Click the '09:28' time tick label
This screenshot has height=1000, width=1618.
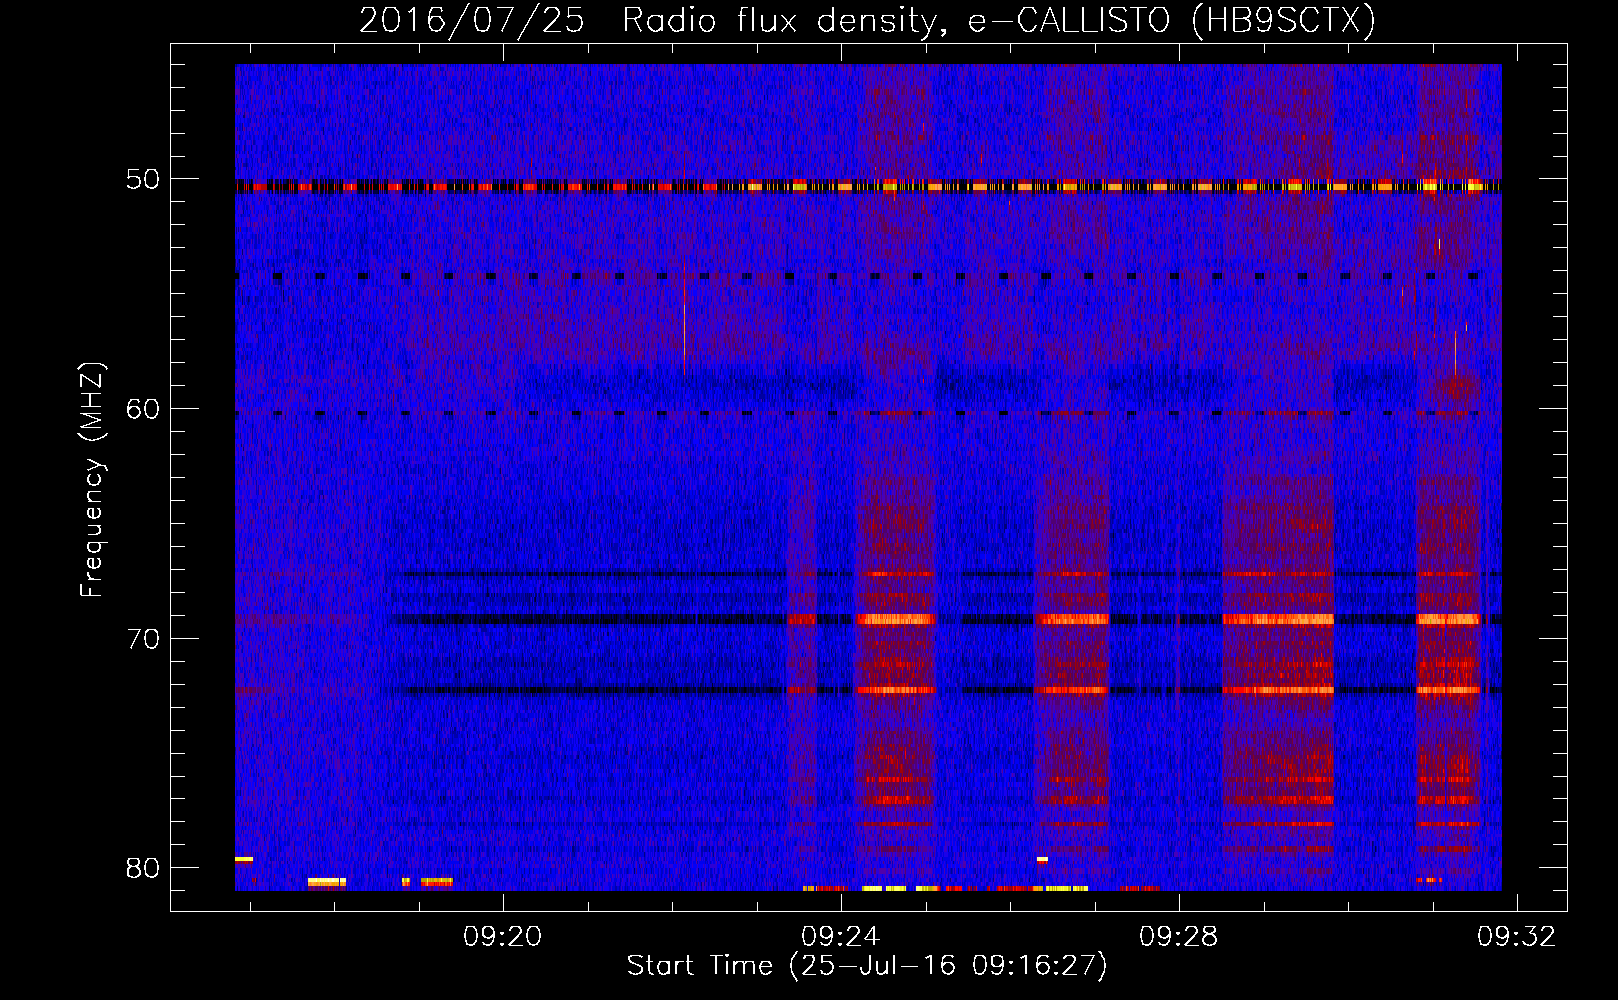(x=1179, y=937)
